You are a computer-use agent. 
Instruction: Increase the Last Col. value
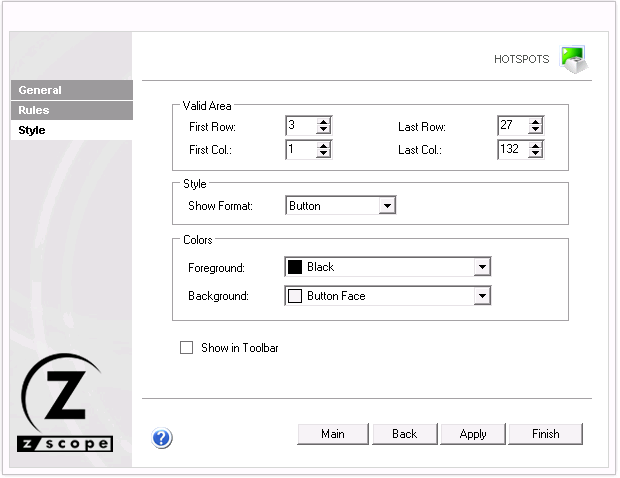point(536,145)
